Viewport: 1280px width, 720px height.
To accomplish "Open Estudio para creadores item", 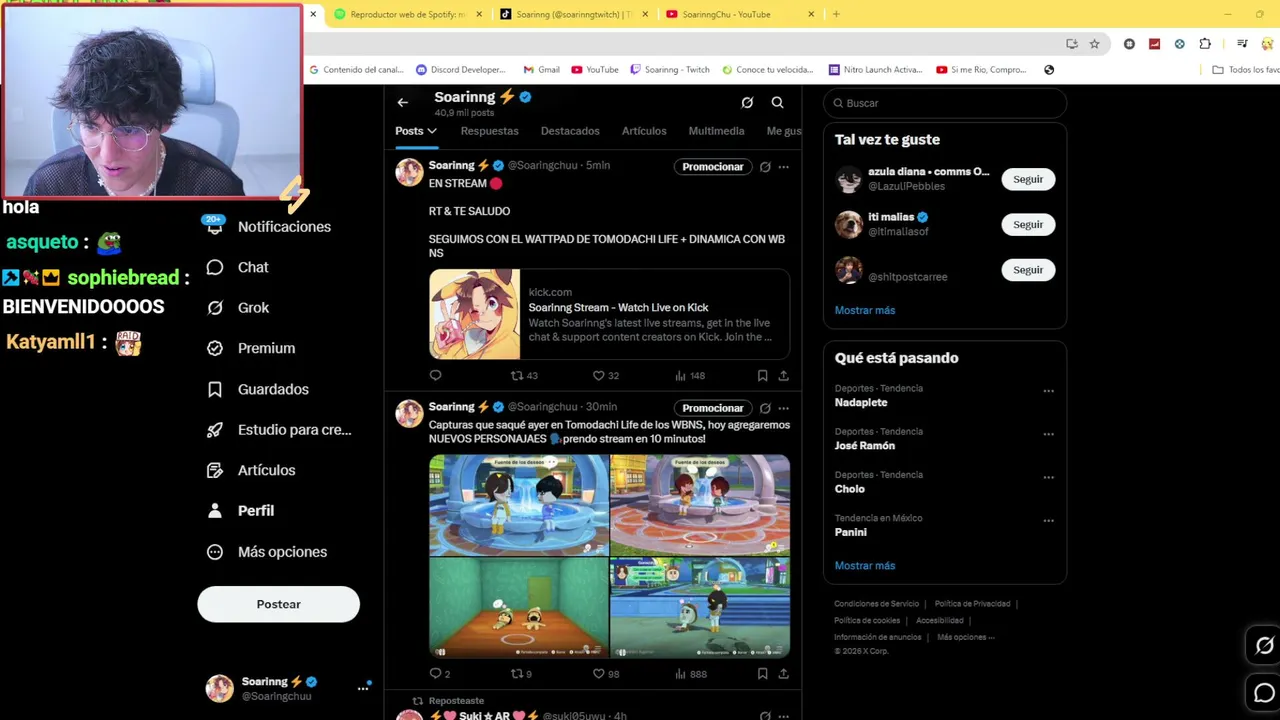I will 279,430.
